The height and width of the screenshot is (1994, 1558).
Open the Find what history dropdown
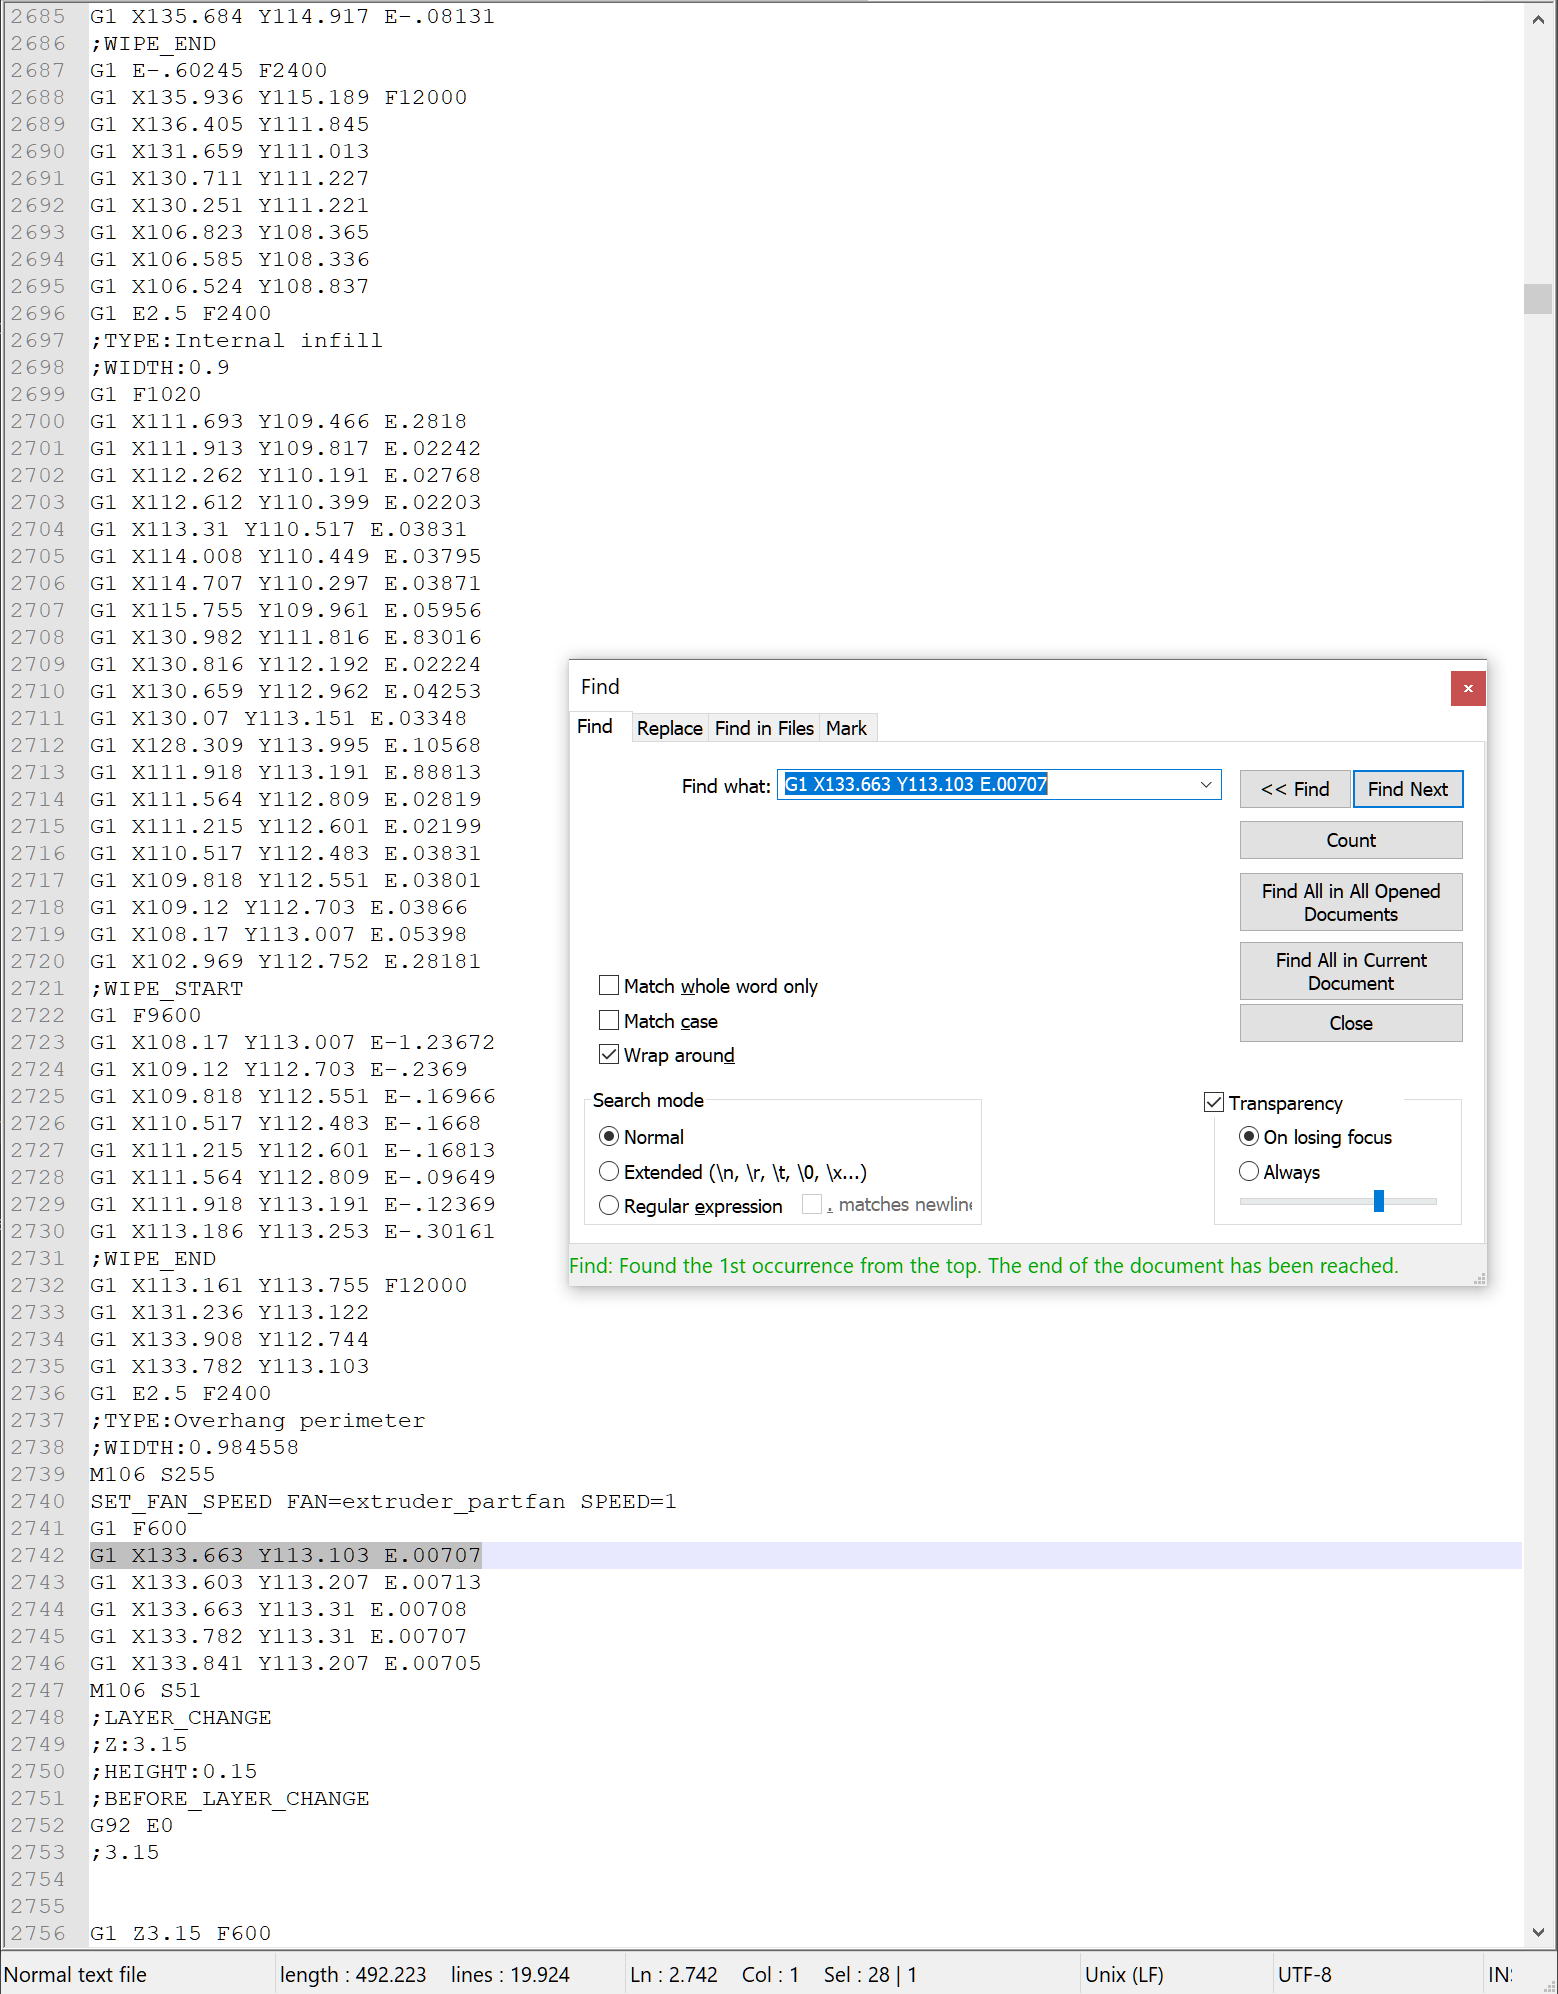pos(1206,785)
